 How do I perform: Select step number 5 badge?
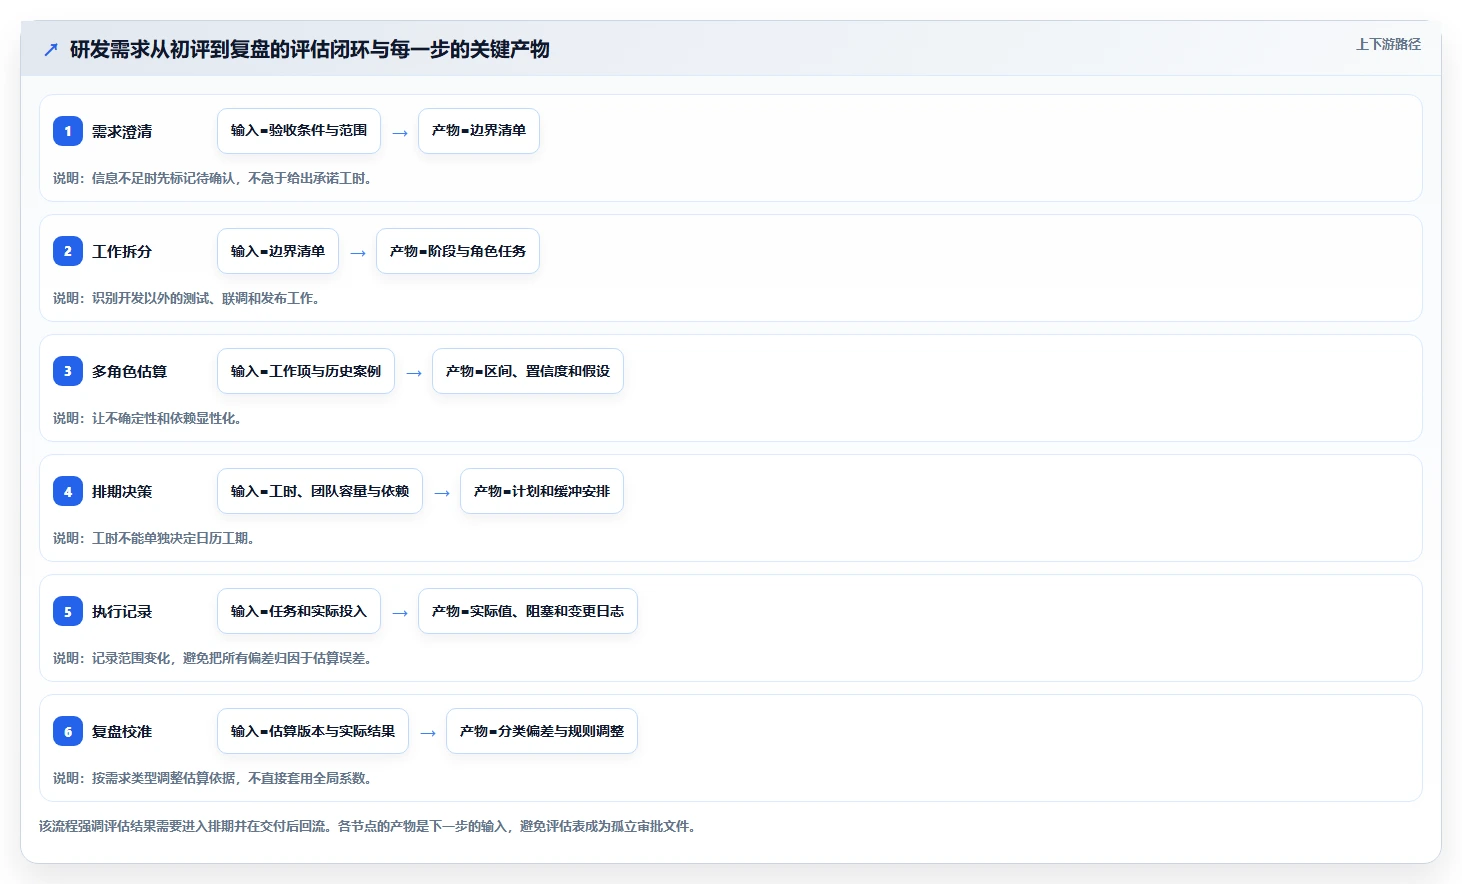click(68, 611)
